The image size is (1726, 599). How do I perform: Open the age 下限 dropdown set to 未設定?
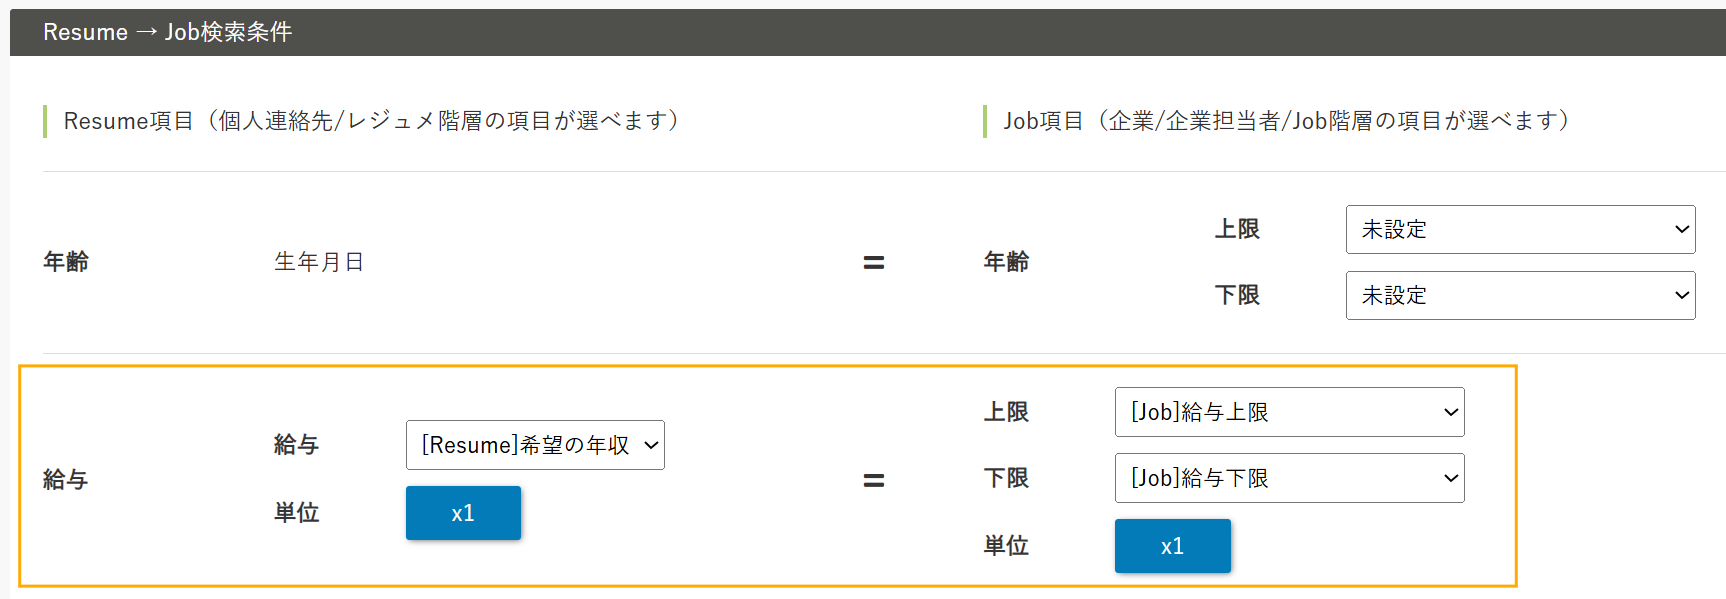[x=1519, y=296]
